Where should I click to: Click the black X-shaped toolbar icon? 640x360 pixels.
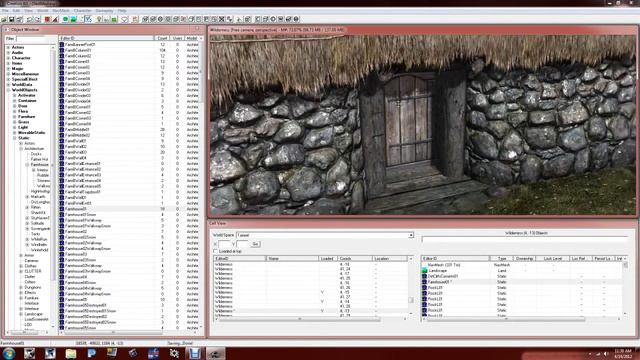point(222,19)
